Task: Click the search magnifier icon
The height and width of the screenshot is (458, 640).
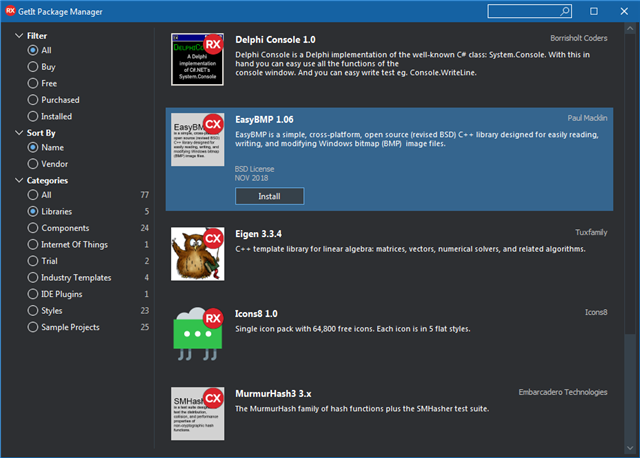Action: tap(565, 11)
